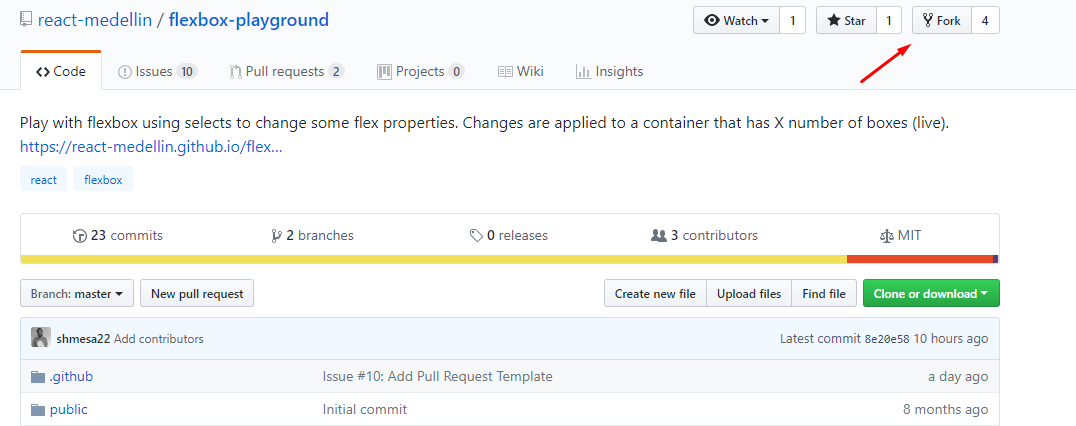
Task: View the 0 releases page
Action: click(508, 235)
